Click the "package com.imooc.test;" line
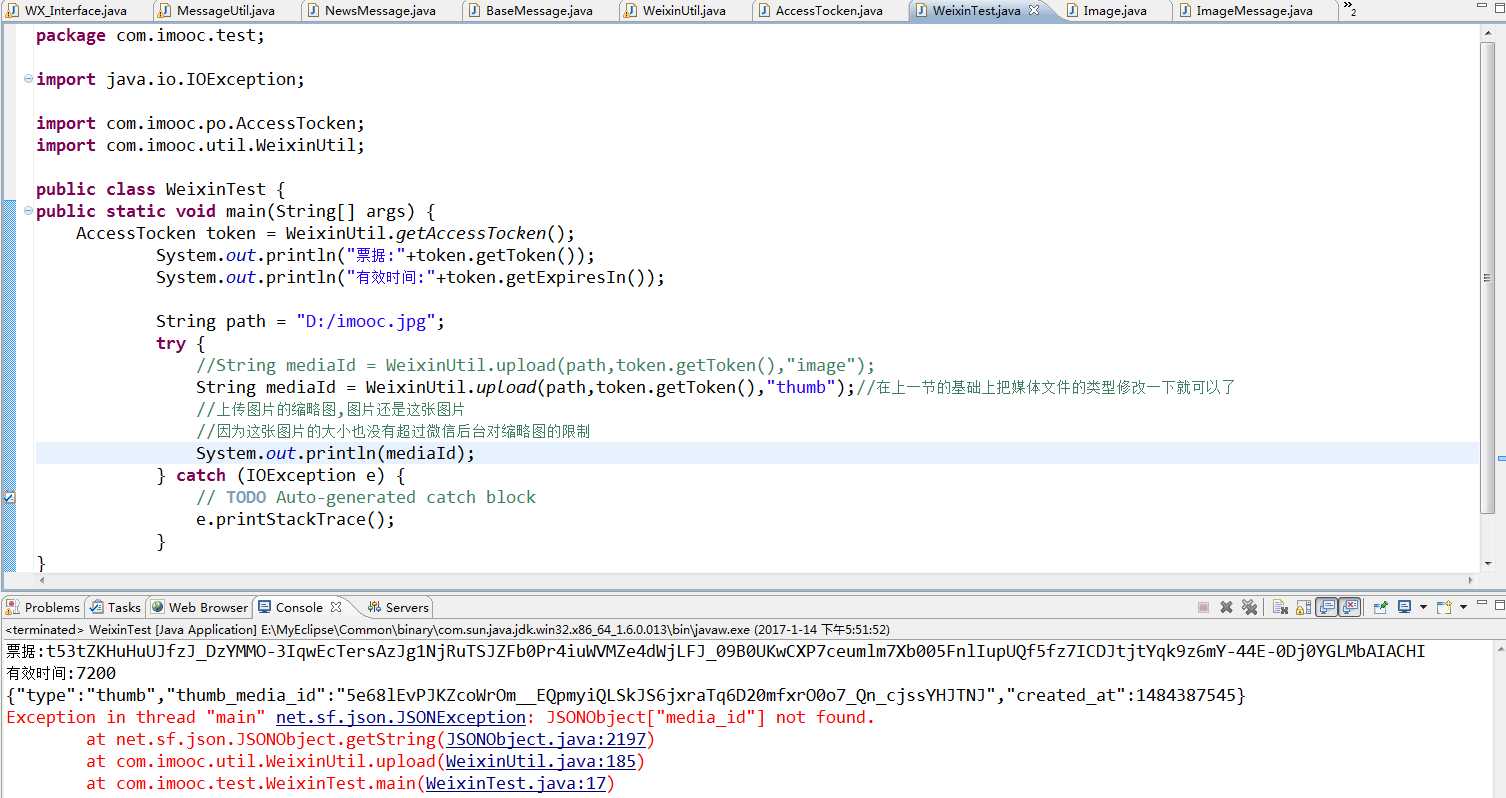Image resolution: width=1506 pixels, height=798 pixels. (151, 35)
